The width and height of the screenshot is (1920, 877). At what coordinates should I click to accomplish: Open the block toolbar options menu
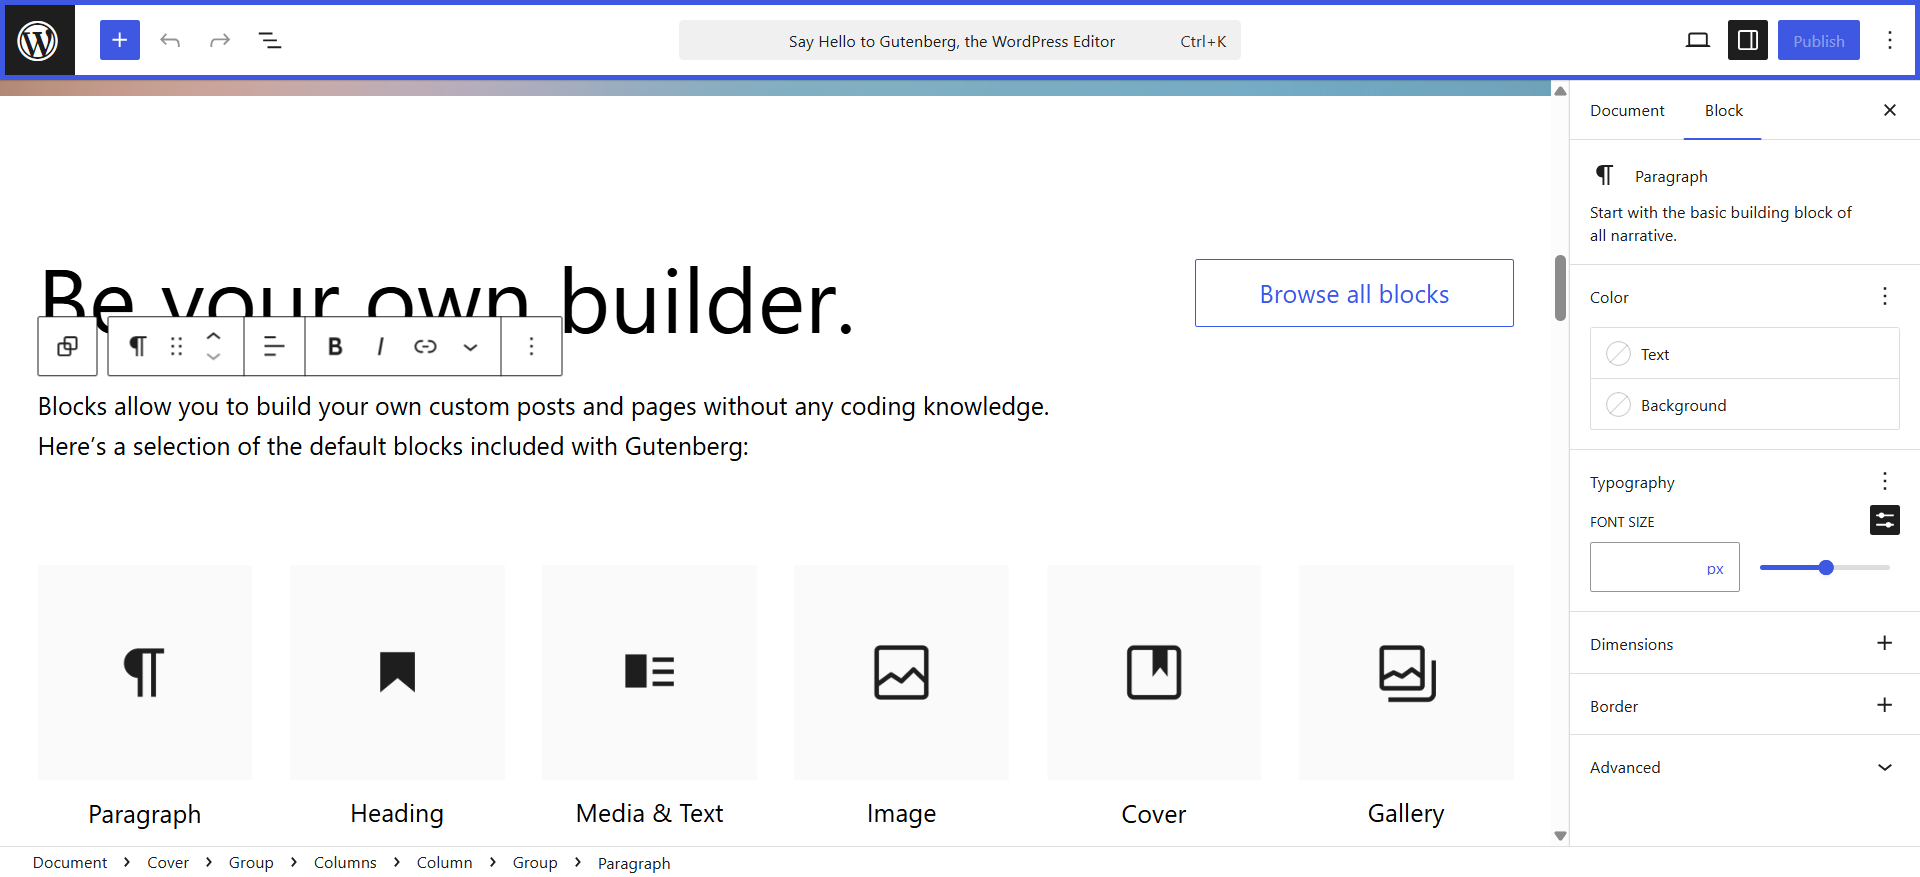tap(531, 346)
